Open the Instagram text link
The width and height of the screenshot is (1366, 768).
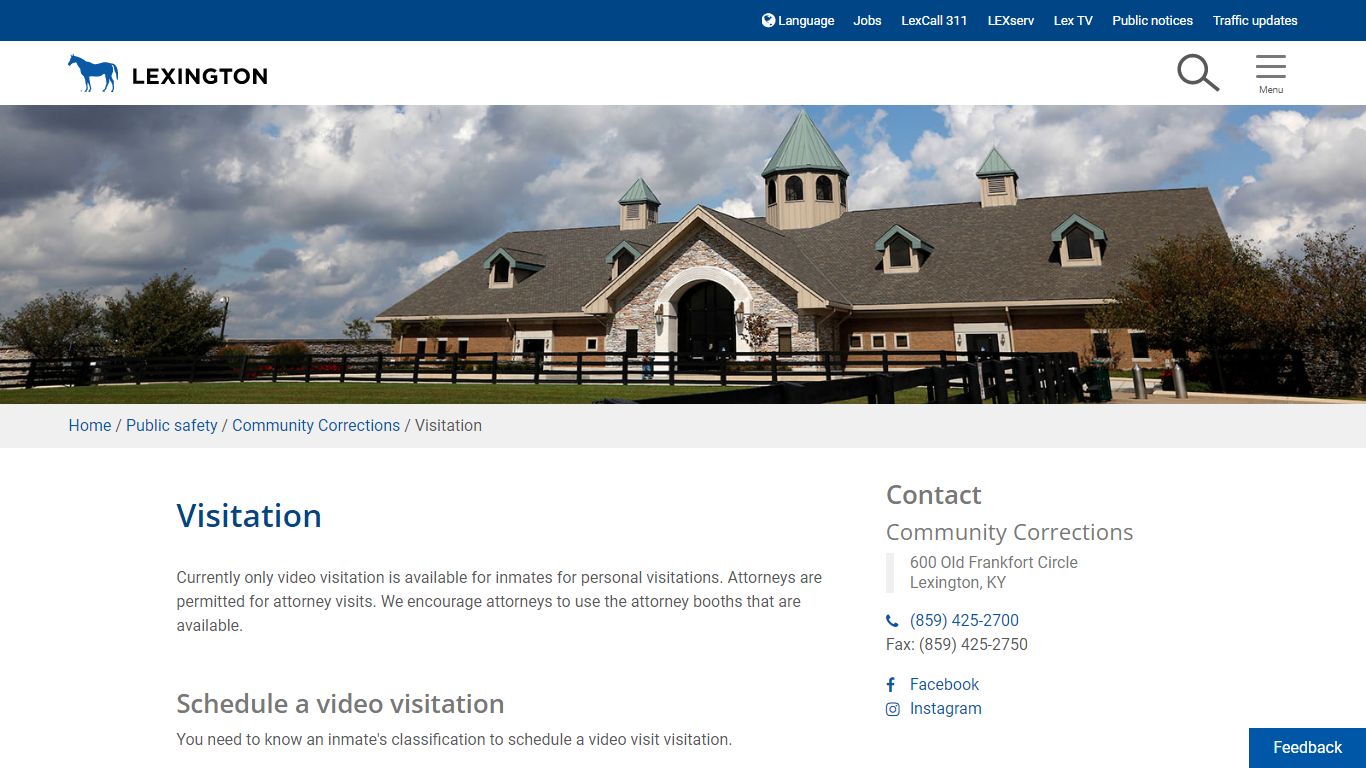tap(945, 708)
